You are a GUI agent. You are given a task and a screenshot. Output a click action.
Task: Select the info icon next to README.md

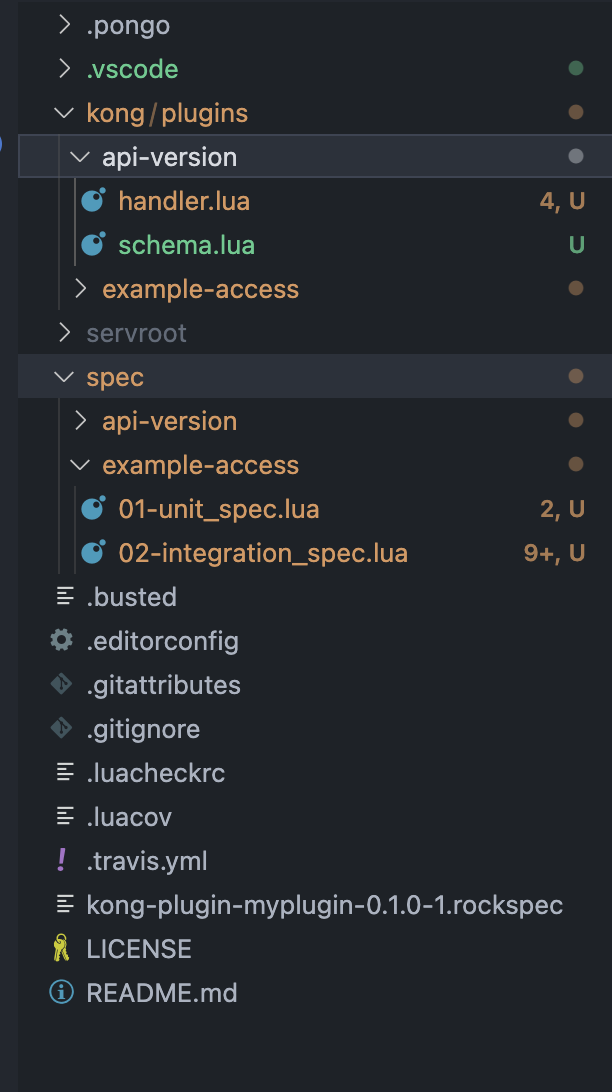coord(60,992)
